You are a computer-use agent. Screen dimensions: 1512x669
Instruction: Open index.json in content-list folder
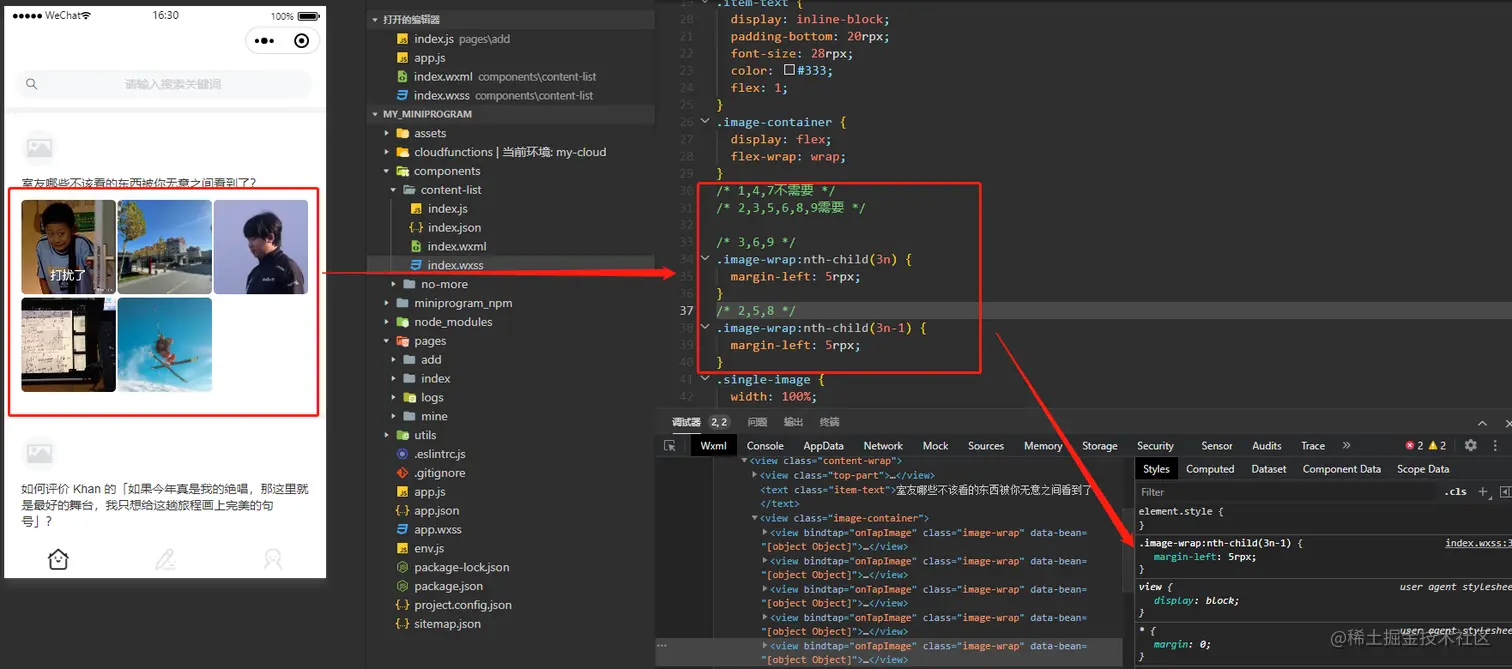[454, 228]
